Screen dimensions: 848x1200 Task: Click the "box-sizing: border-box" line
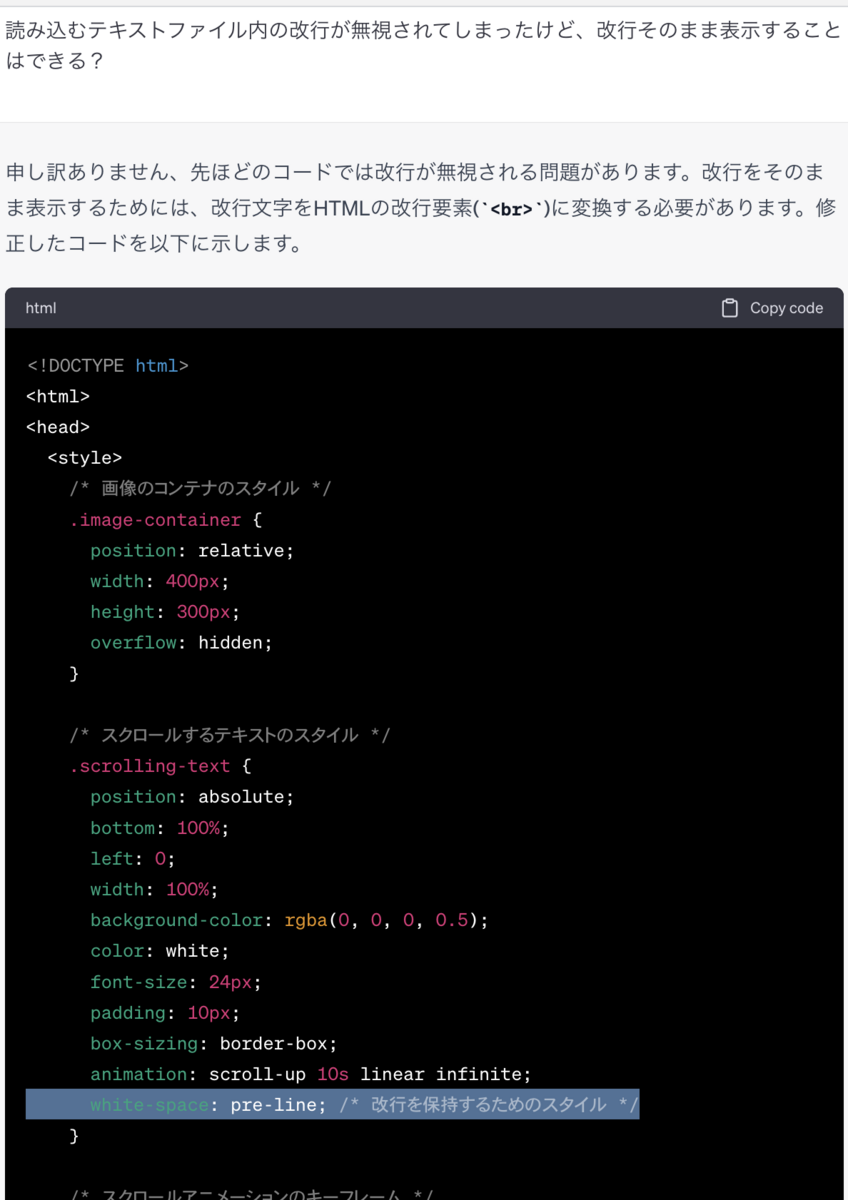213,1043
